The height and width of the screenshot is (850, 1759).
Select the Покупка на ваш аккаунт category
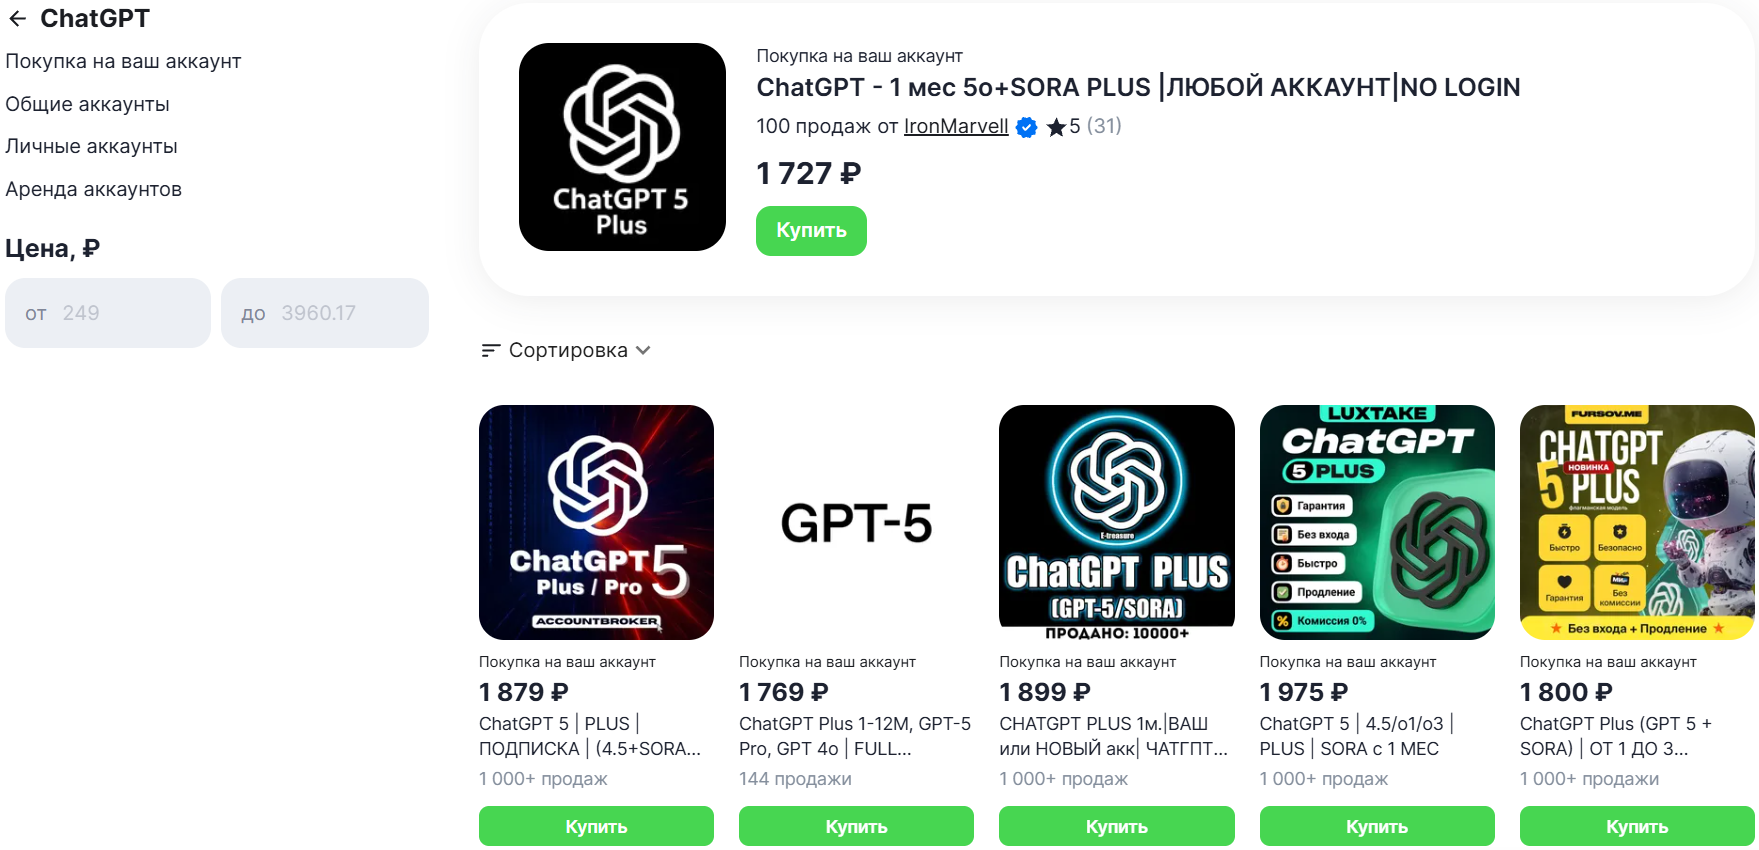(x=123, y=61)
